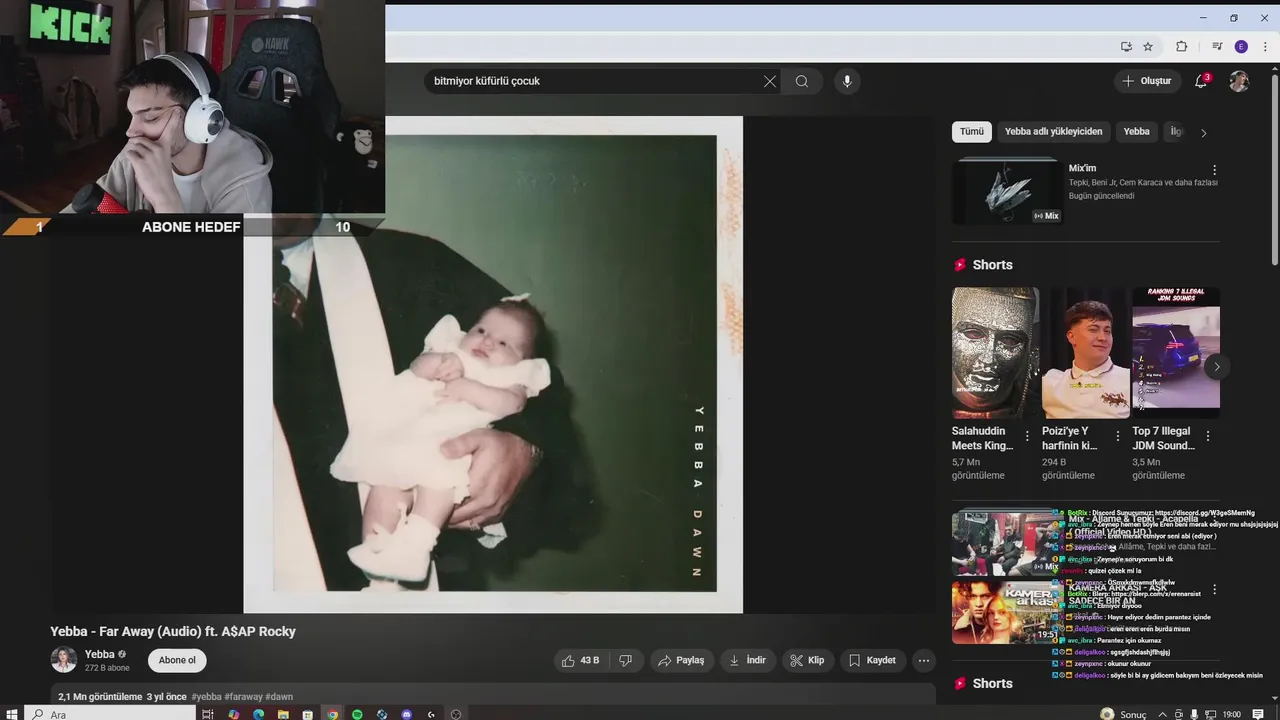Viewport: 1280px width, 720px height.
Task: Show hidden system tray icons
Action: pyautogui.click(x=1165, y=714)
